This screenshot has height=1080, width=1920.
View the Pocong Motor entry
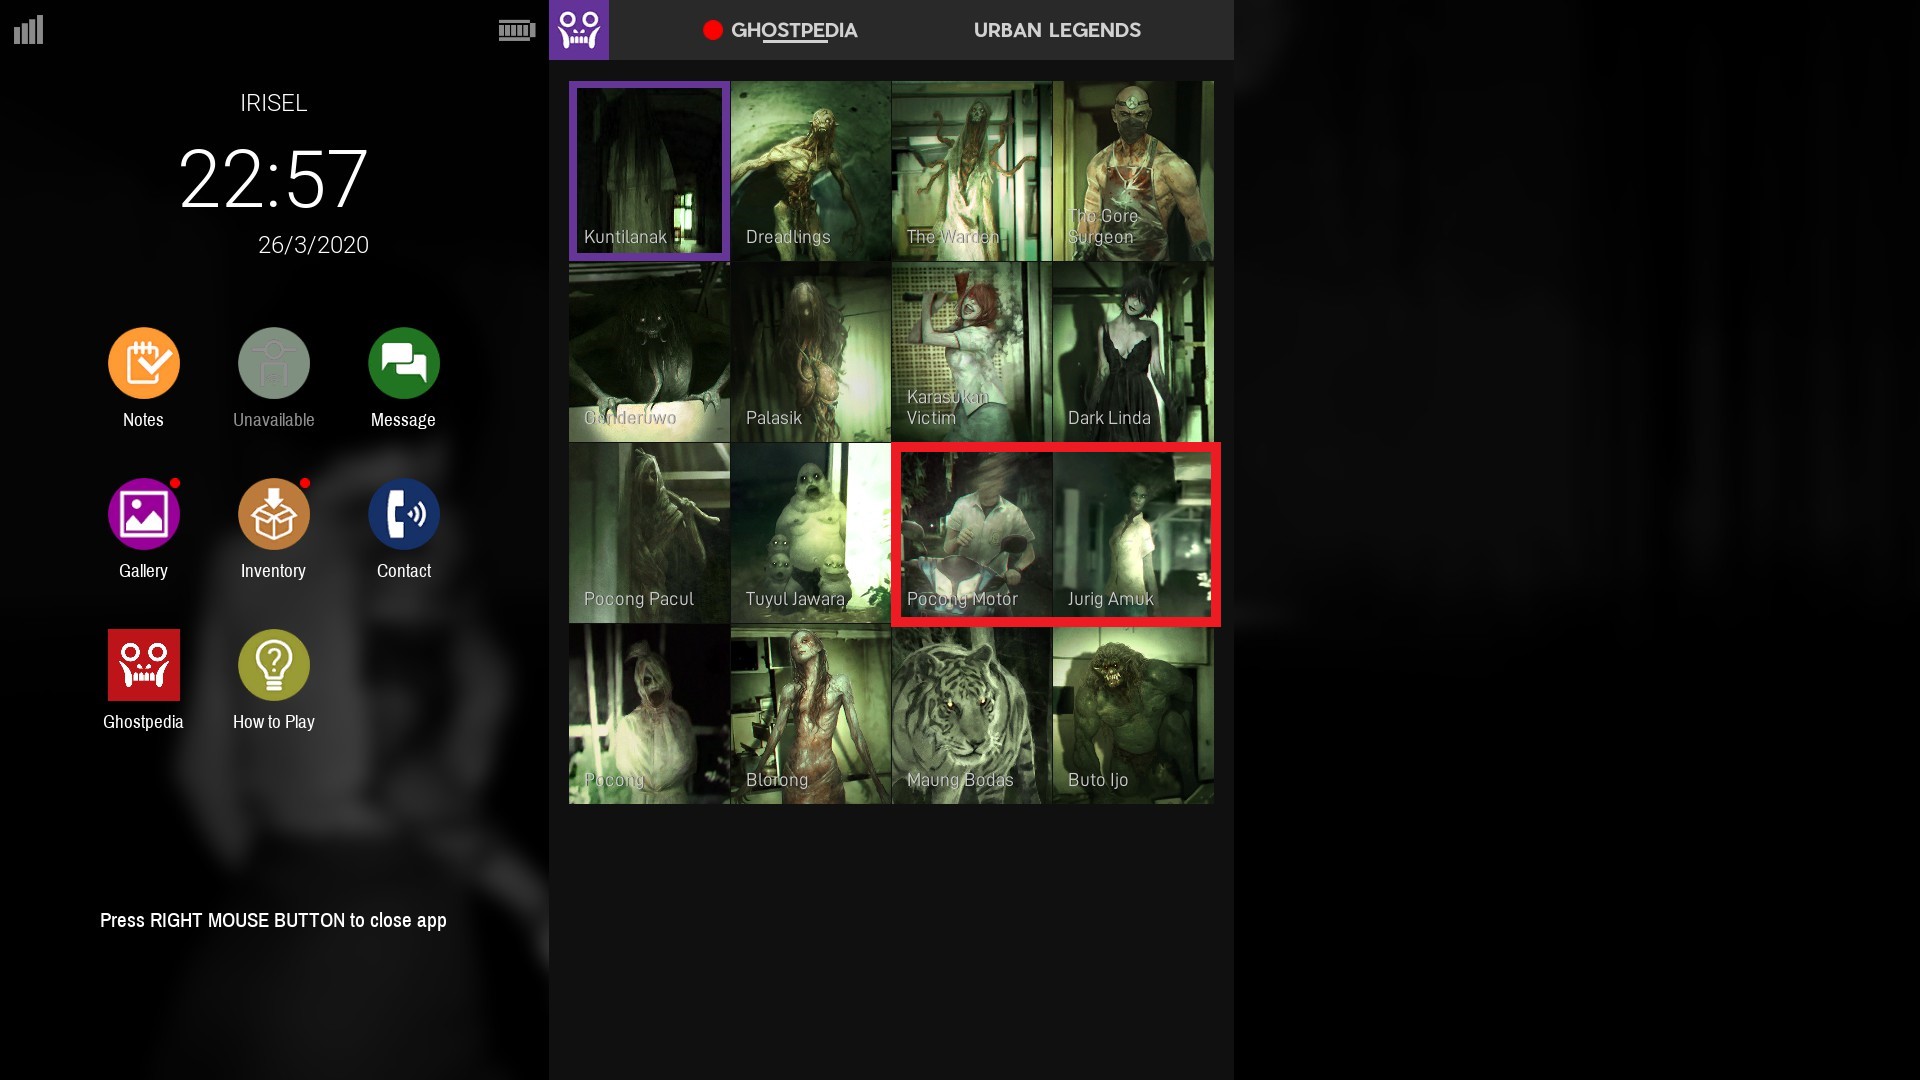972,533
